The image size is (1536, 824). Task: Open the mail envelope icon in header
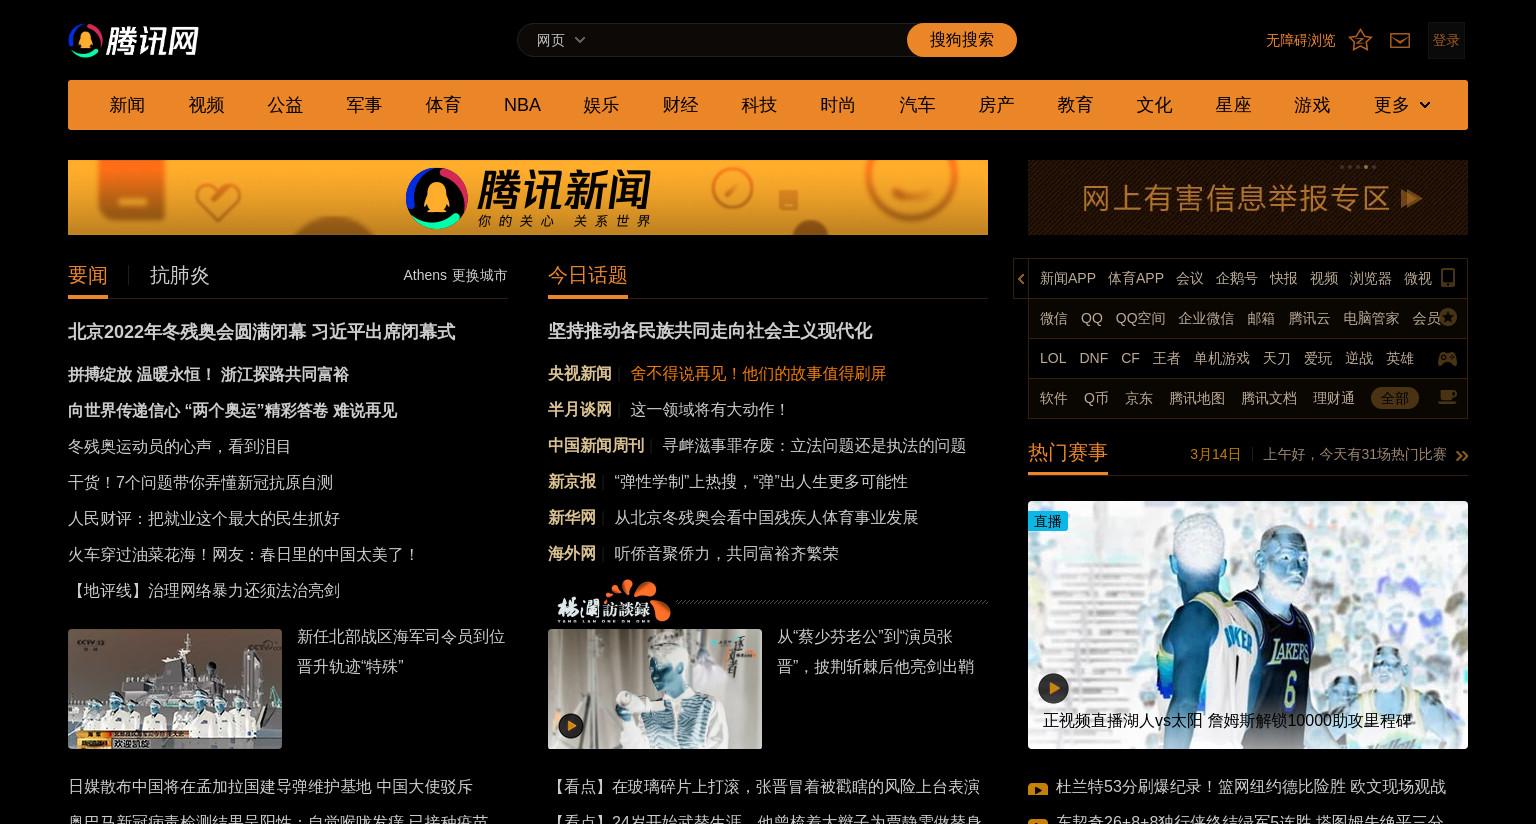(x=1400, y=40)
